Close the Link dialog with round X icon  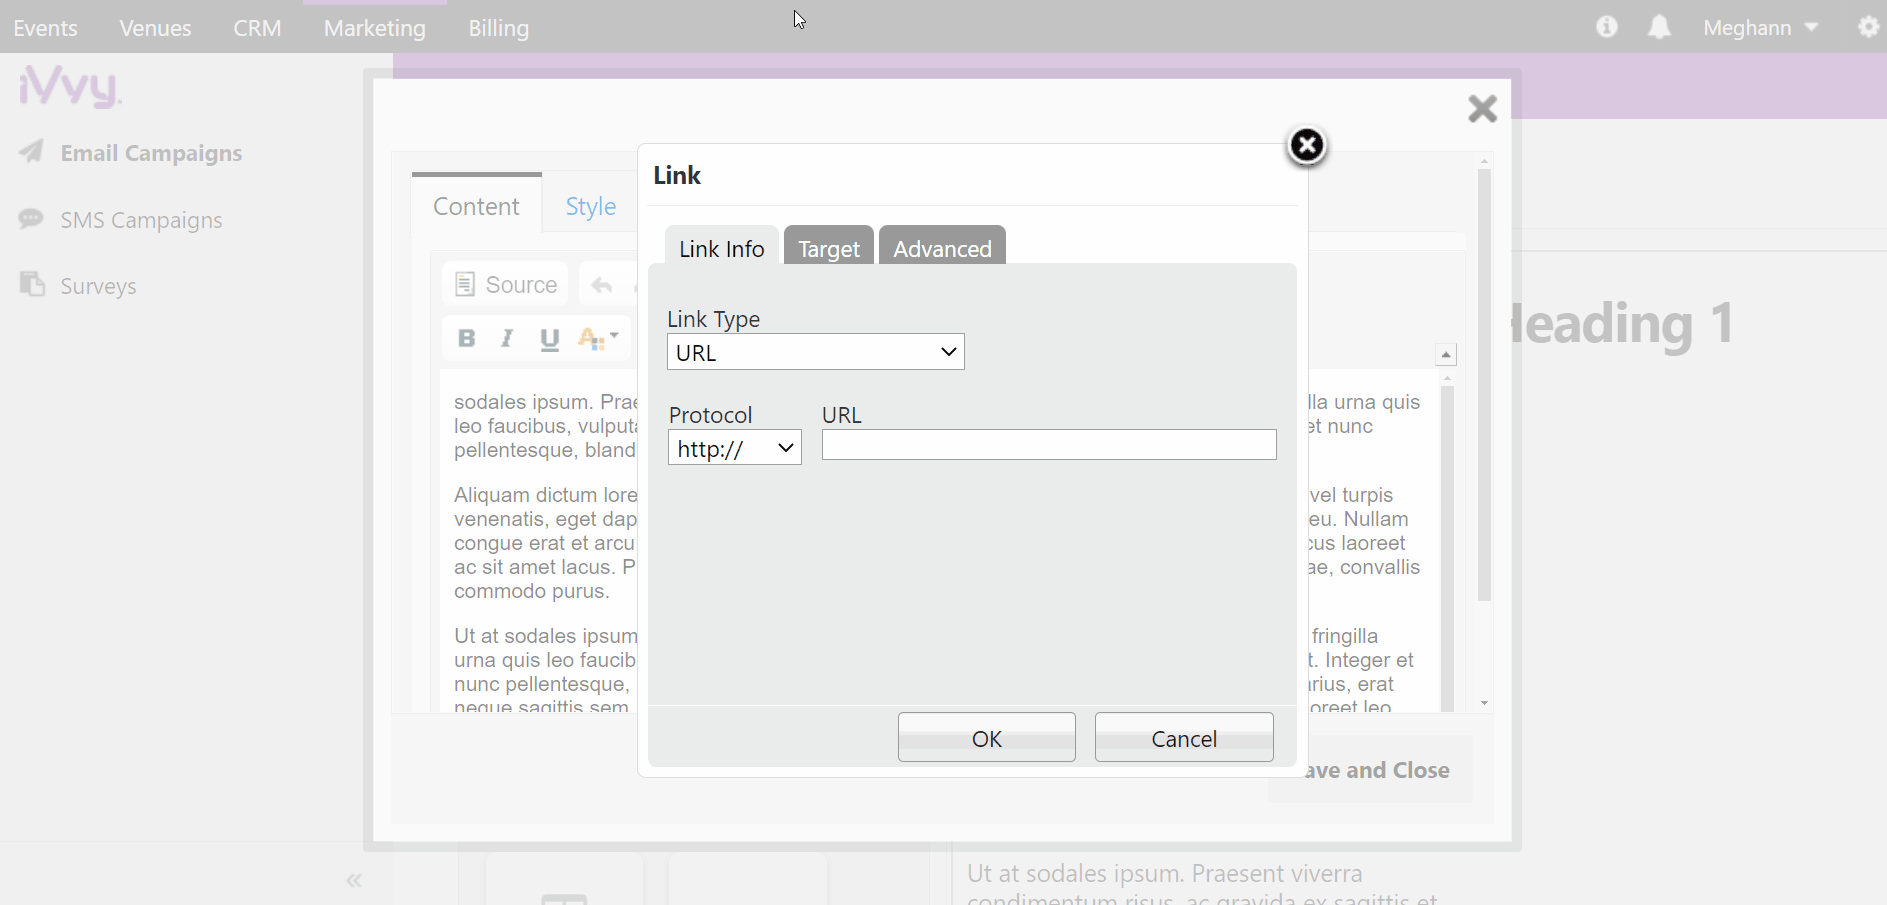coord(1306,146)
